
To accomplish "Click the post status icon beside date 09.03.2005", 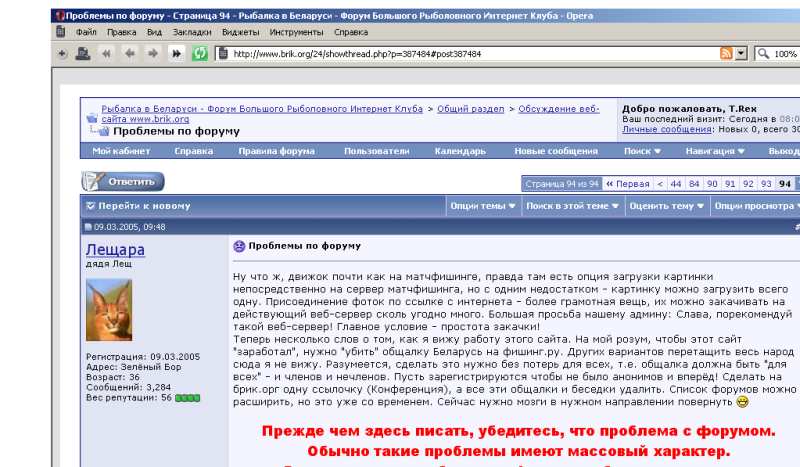I will pyautogui.click(x=88, y=227).
